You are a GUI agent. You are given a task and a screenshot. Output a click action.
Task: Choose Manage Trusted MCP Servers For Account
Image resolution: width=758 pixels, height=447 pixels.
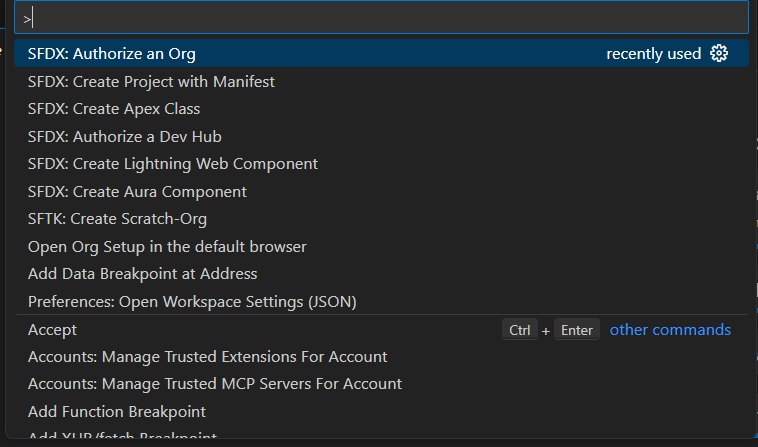215,384
